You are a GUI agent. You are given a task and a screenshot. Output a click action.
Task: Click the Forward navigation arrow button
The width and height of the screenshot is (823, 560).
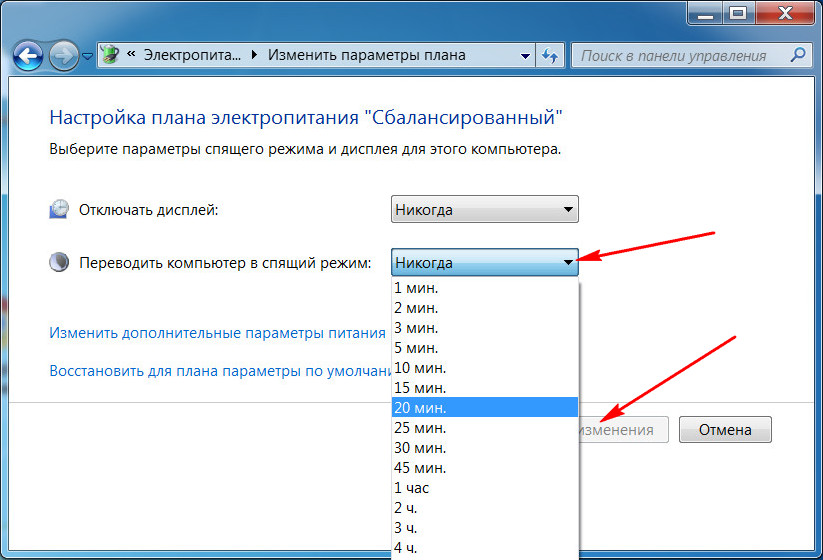click(63, 54)
